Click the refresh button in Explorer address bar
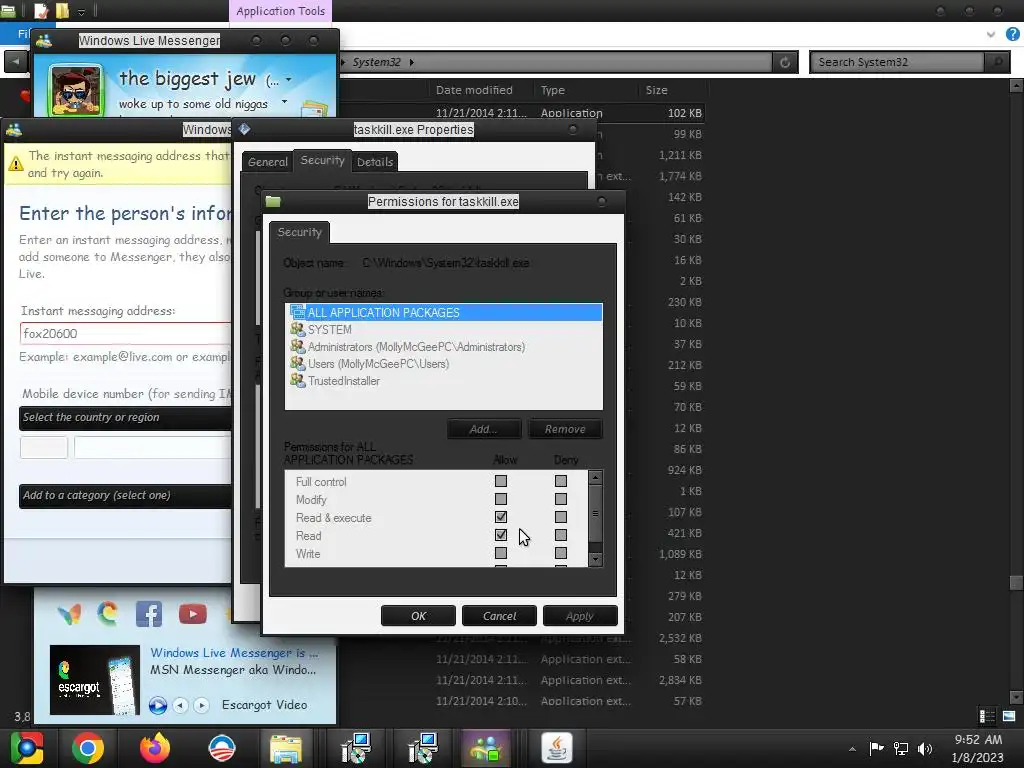The height and width of the screenshot is (768, 1024). (785, 62)
